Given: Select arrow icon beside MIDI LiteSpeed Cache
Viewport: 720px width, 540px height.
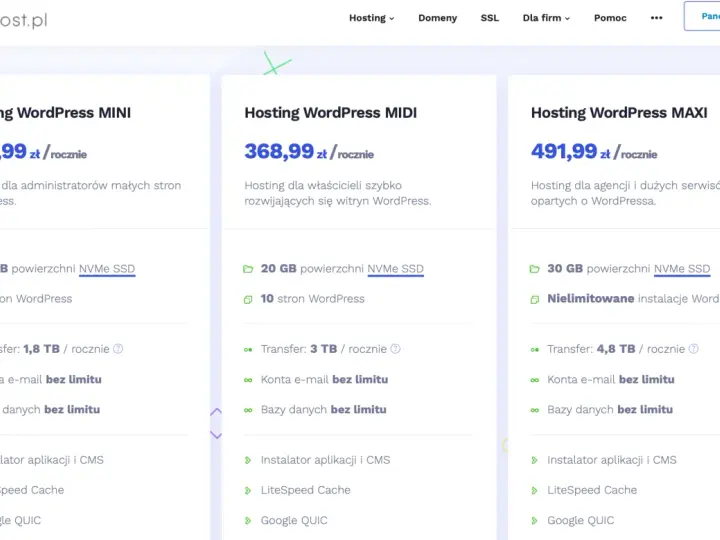Looking at the screenshot, I should [248, 490].
